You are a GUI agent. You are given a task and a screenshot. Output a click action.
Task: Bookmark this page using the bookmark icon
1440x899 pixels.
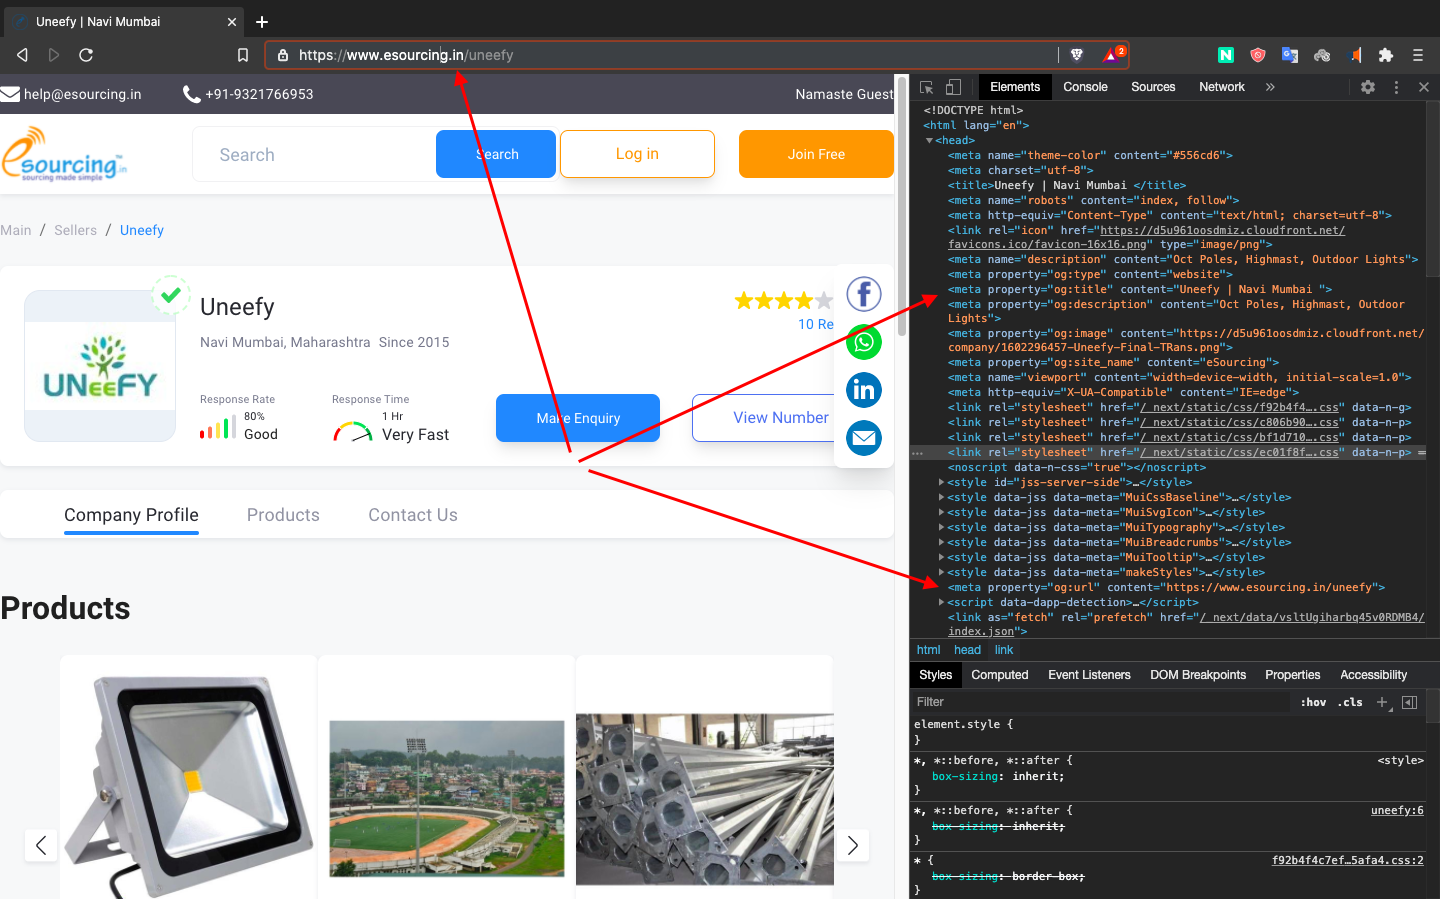243,55
